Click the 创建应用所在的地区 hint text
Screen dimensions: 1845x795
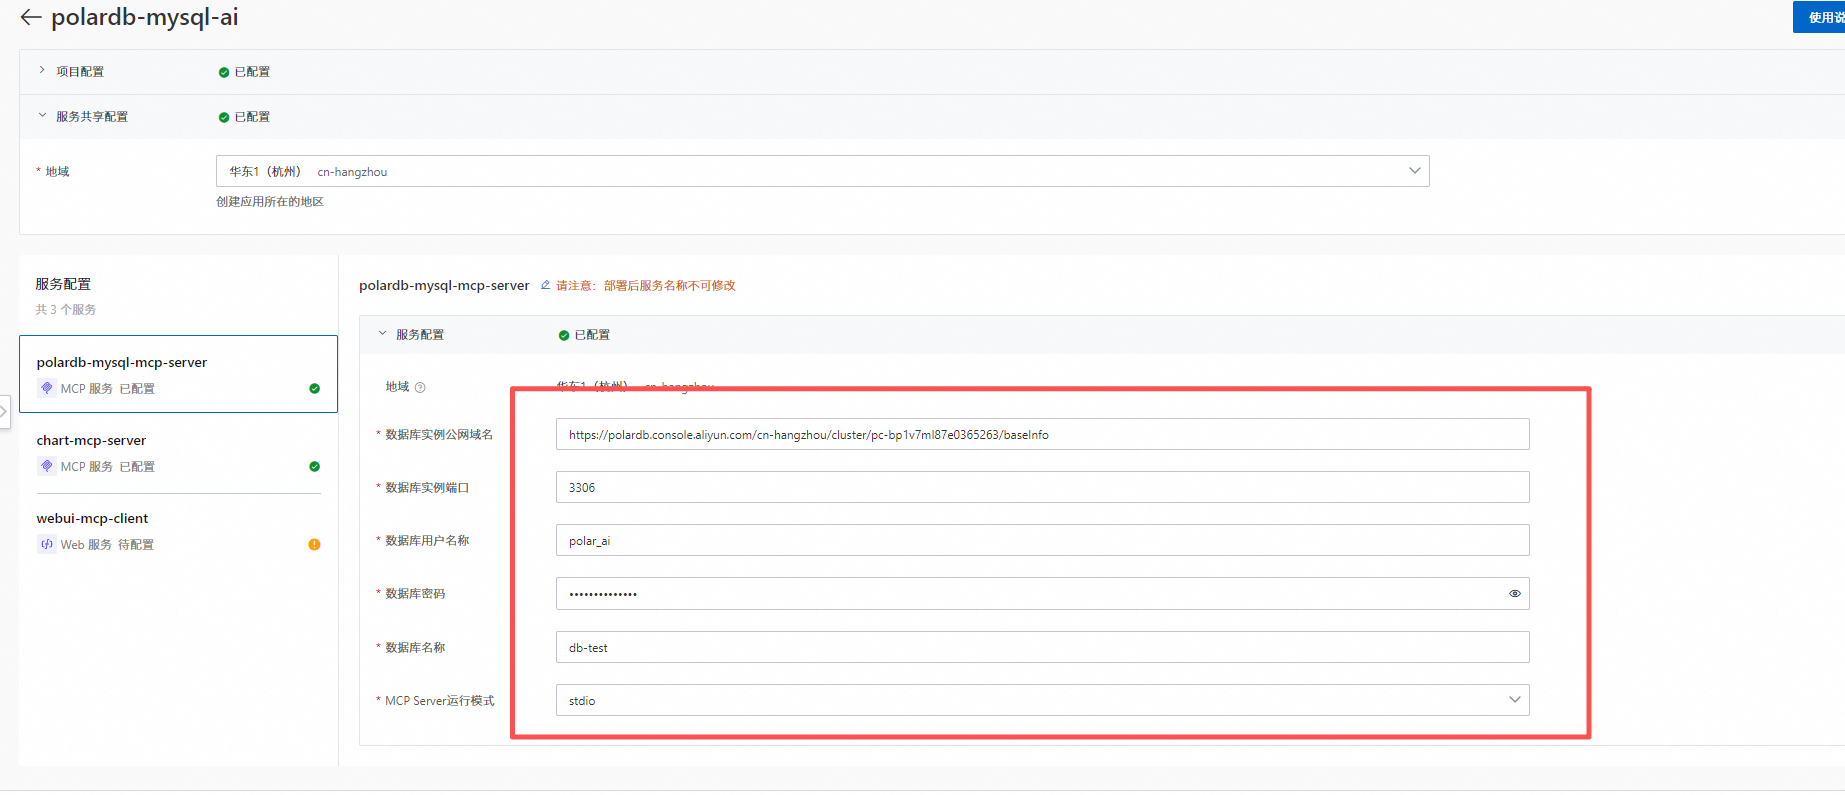click(x=270, y=202)
